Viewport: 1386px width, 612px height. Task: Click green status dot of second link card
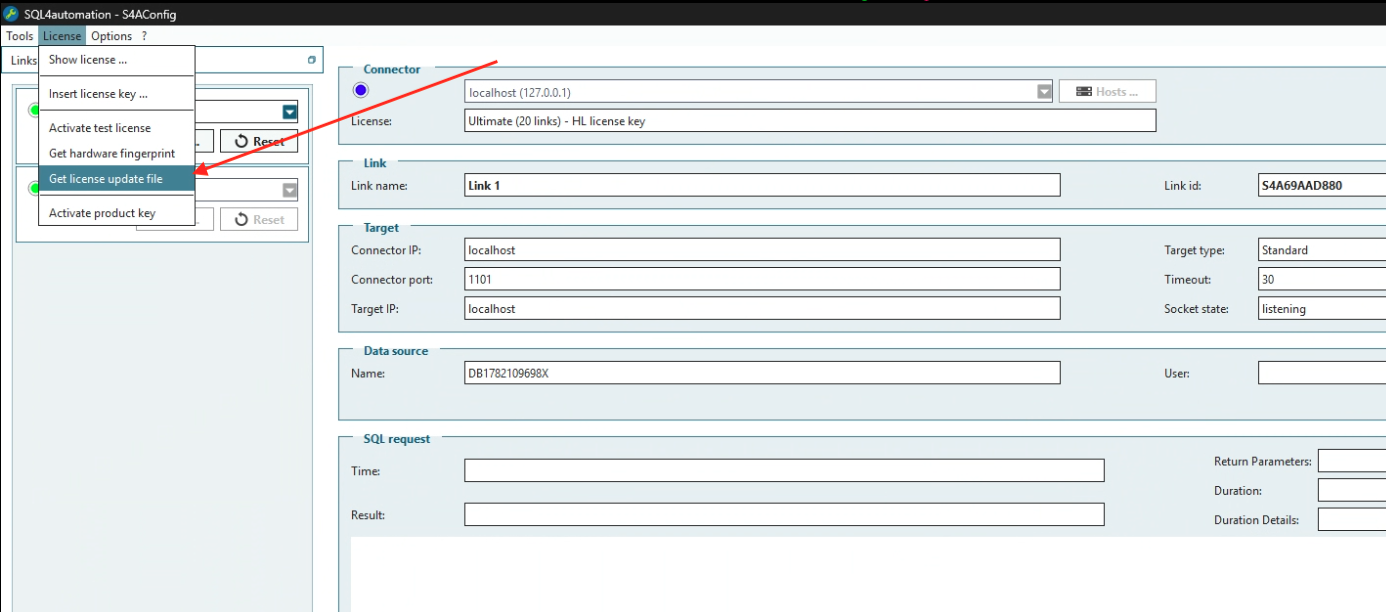(33, 188)
